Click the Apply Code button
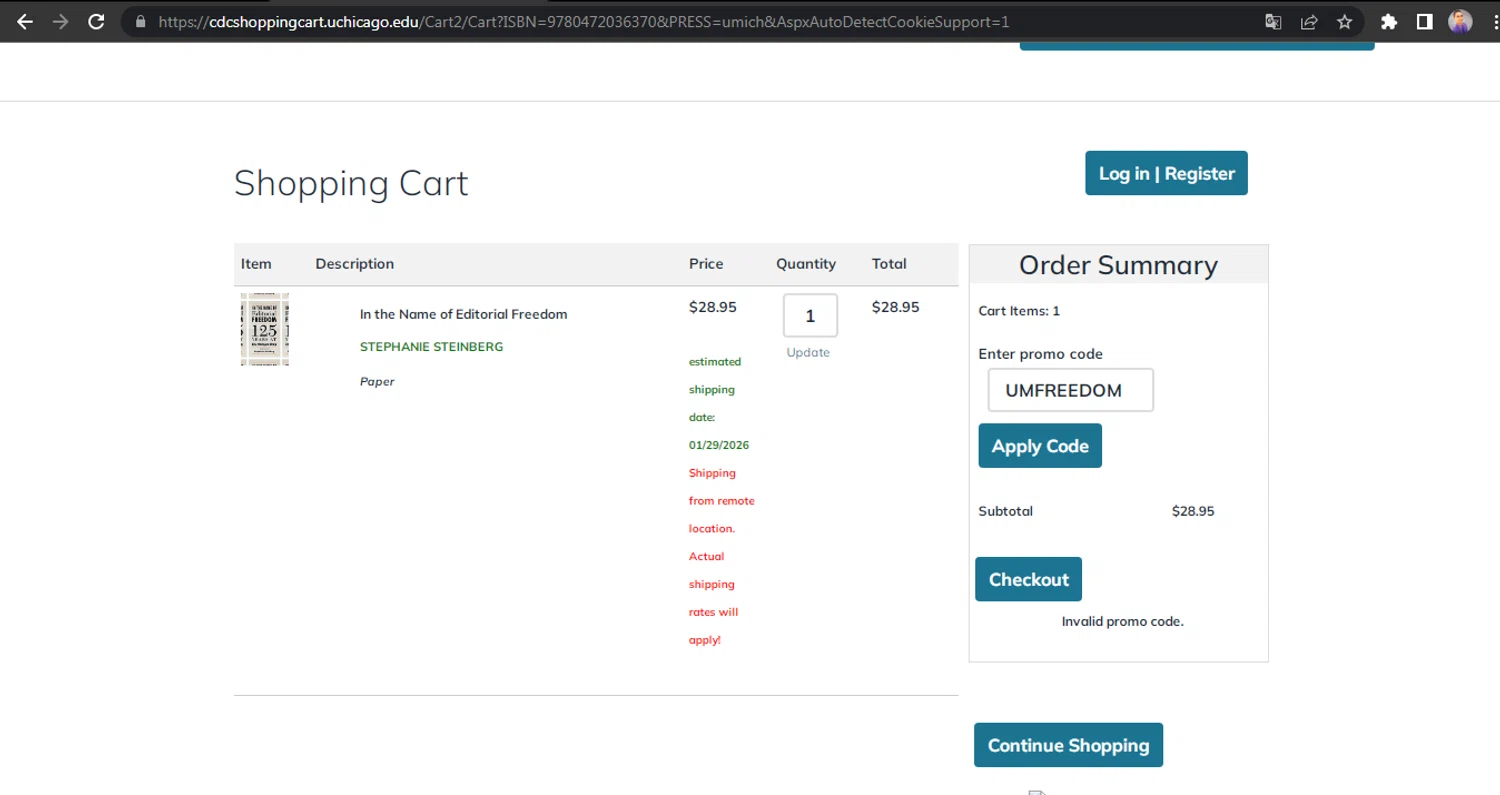The image size is (1500, 795). point(1040,446)
